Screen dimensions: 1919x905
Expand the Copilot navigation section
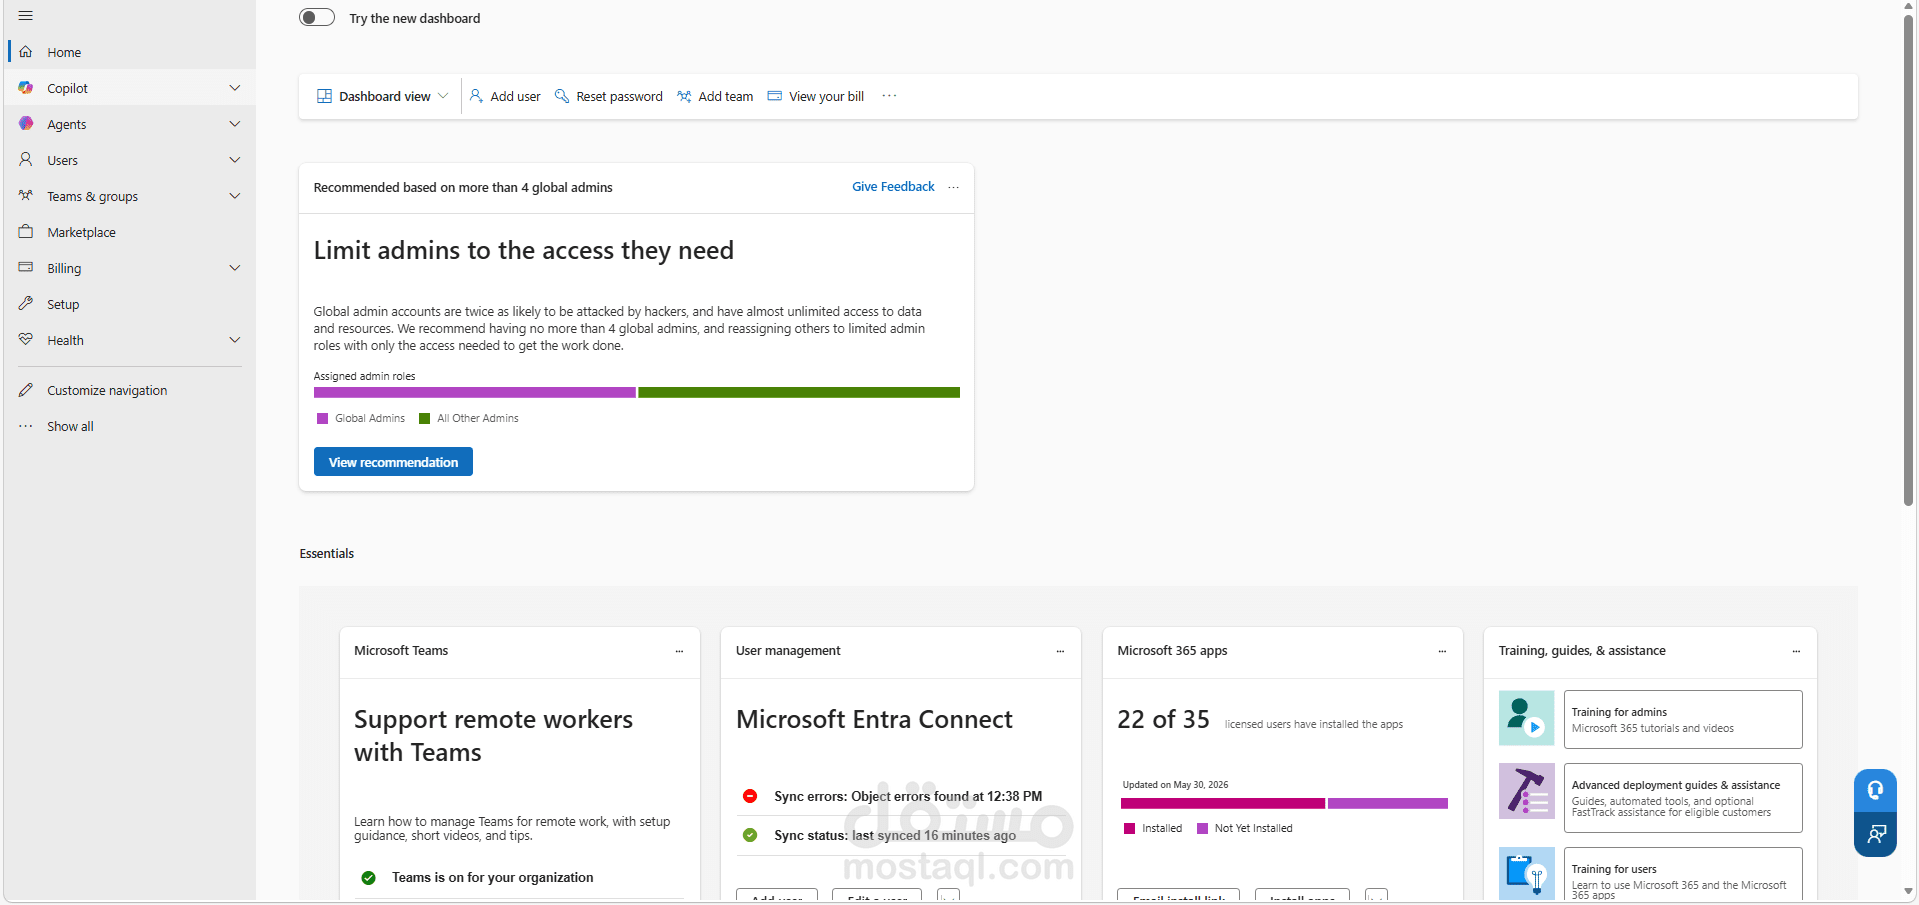pyautogui.click(x=235, y=88)
